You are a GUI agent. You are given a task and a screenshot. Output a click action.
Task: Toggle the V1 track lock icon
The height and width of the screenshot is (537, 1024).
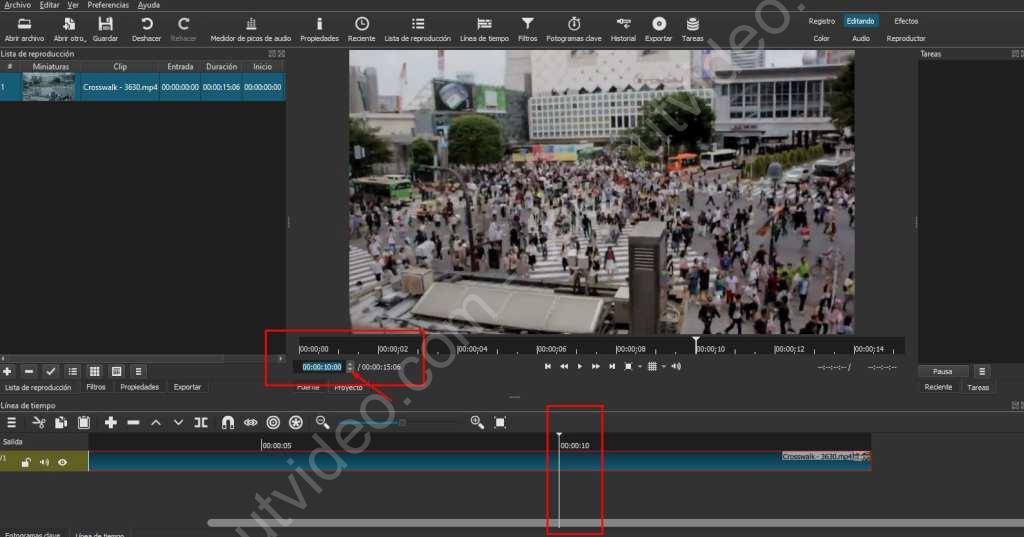(26, 462)
